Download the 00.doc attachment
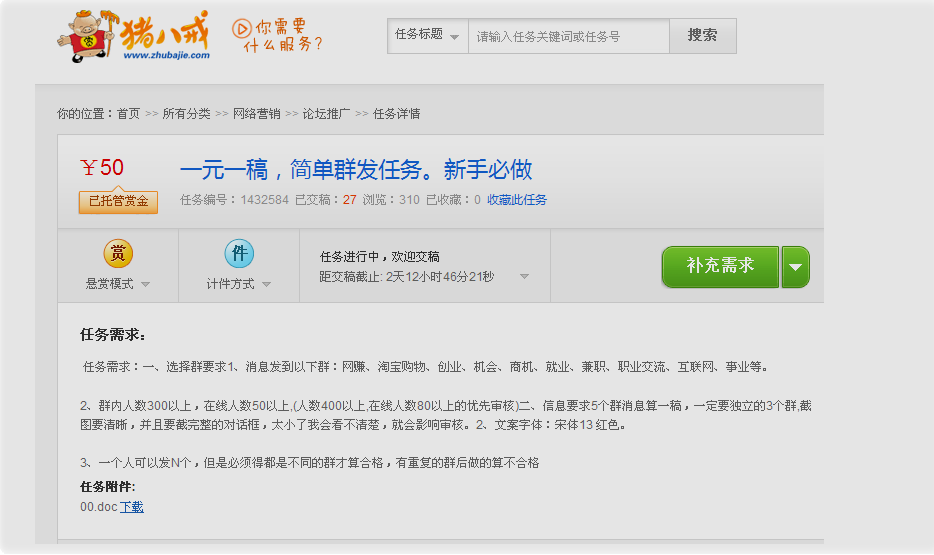This screenshot has height=555, width=934. [x=131, y=507]
